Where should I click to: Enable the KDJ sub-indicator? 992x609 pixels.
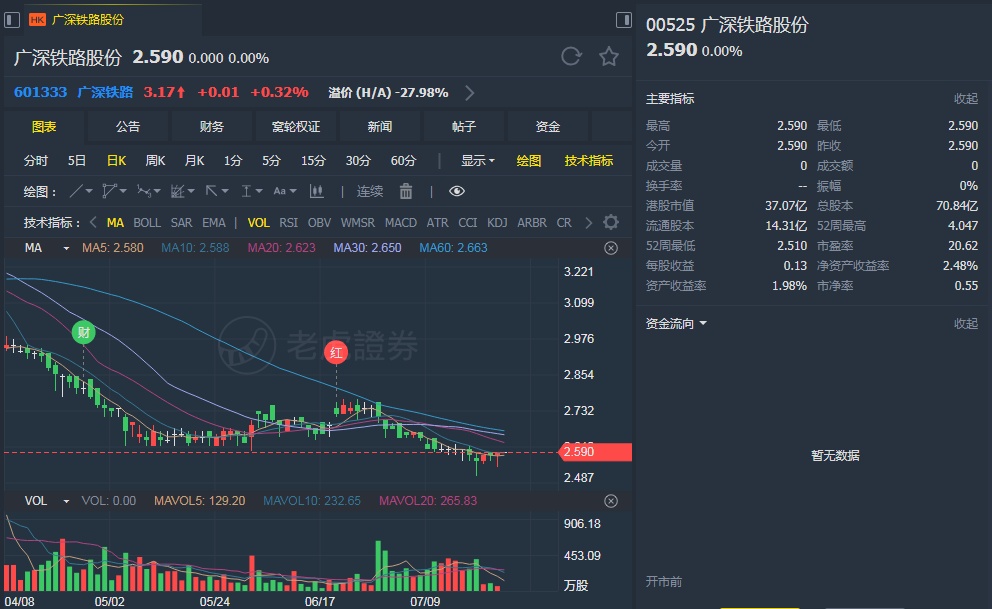(497, 223)
